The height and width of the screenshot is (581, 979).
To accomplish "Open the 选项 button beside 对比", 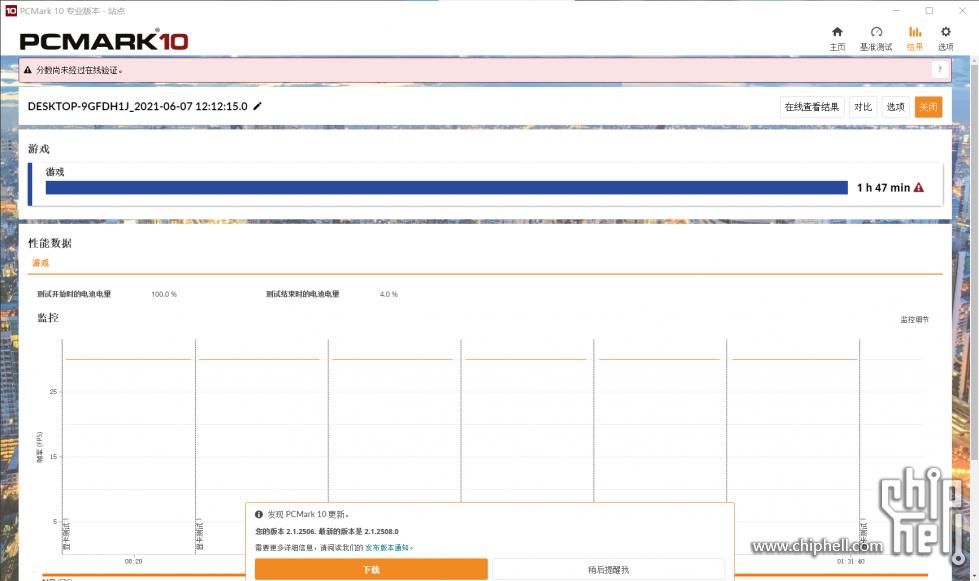I will pos(895,107).
